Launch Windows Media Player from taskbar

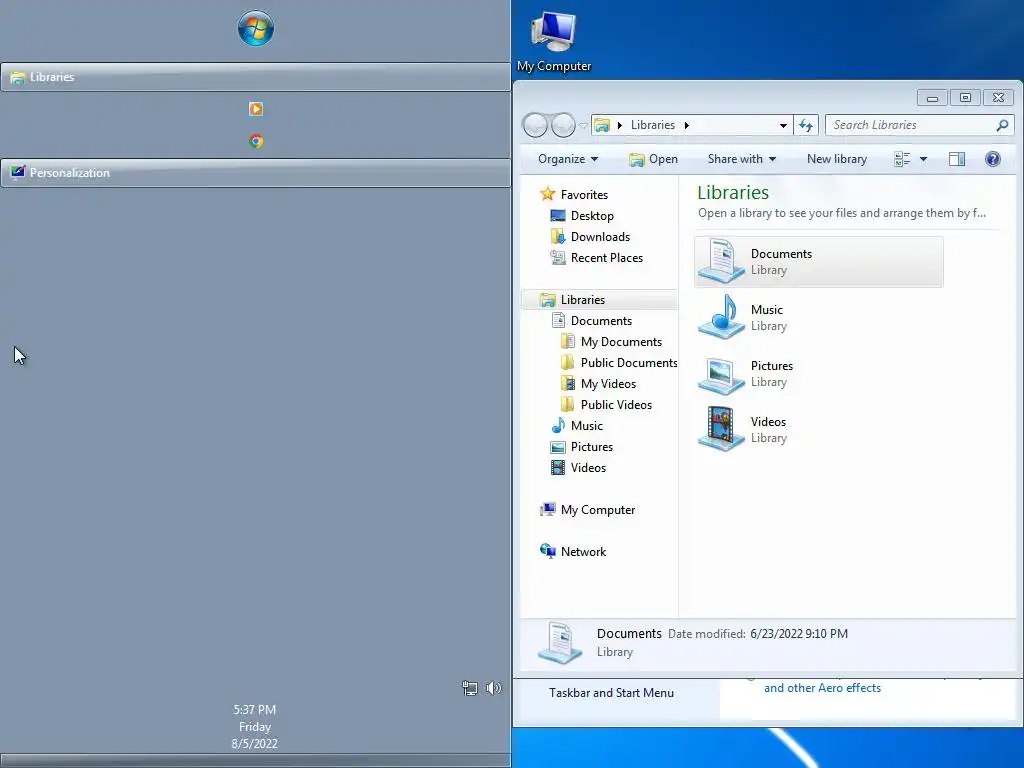pos(255,109)
